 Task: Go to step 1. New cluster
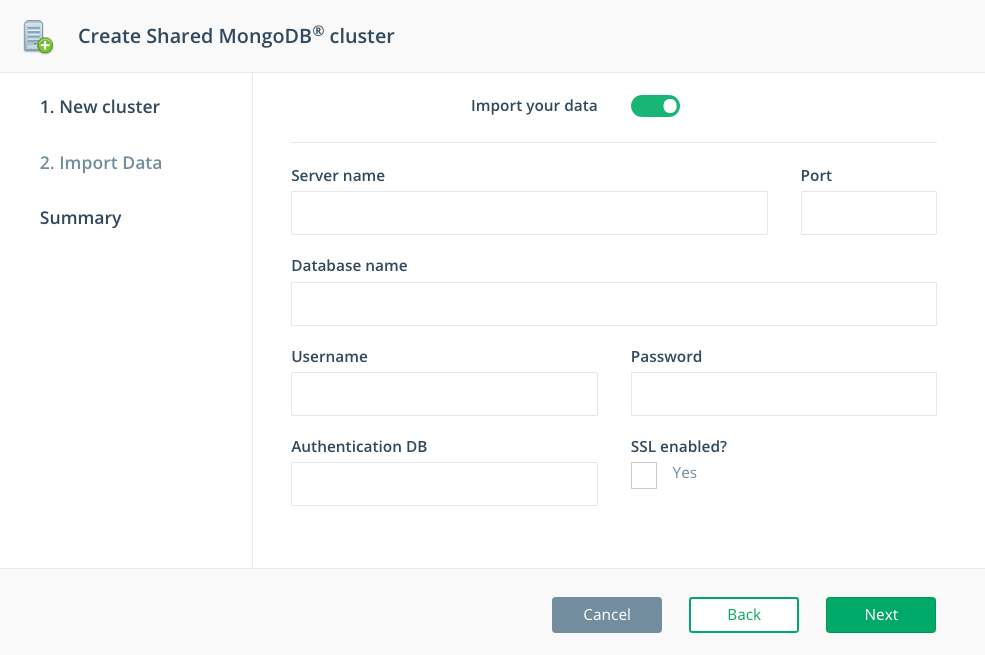pos(100,107)
